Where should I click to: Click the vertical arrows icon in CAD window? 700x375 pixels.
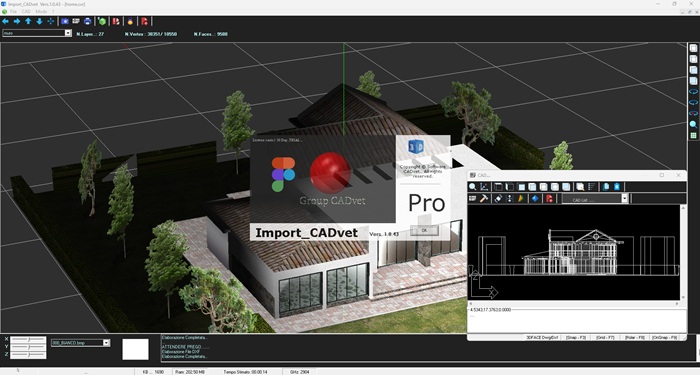[x=509, y=198]
